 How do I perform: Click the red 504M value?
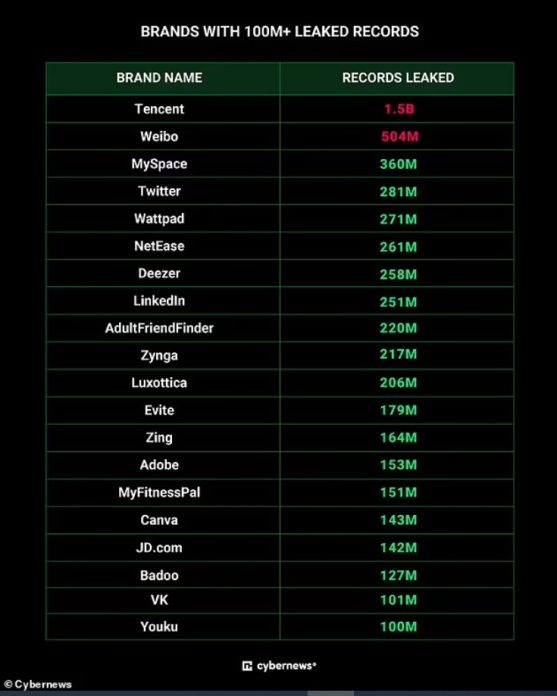399,136
